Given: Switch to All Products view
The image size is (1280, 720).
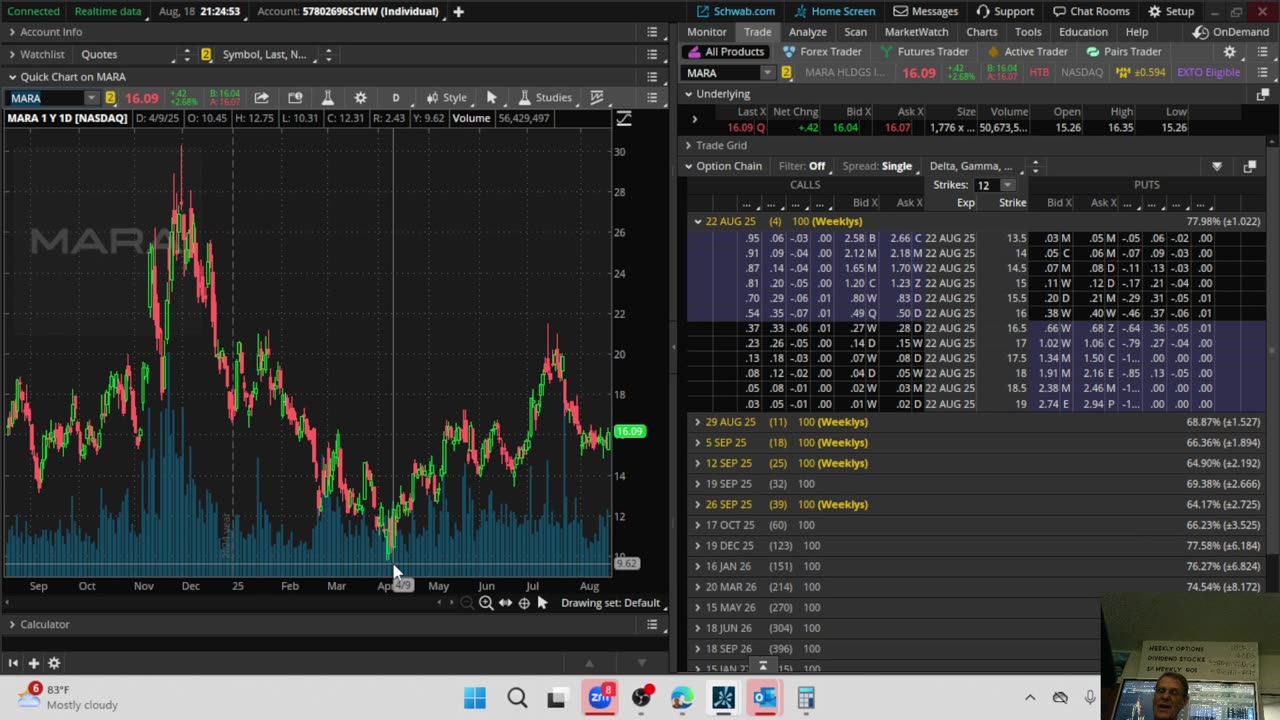Looking at the screenshot, I should tap(725, 52).
